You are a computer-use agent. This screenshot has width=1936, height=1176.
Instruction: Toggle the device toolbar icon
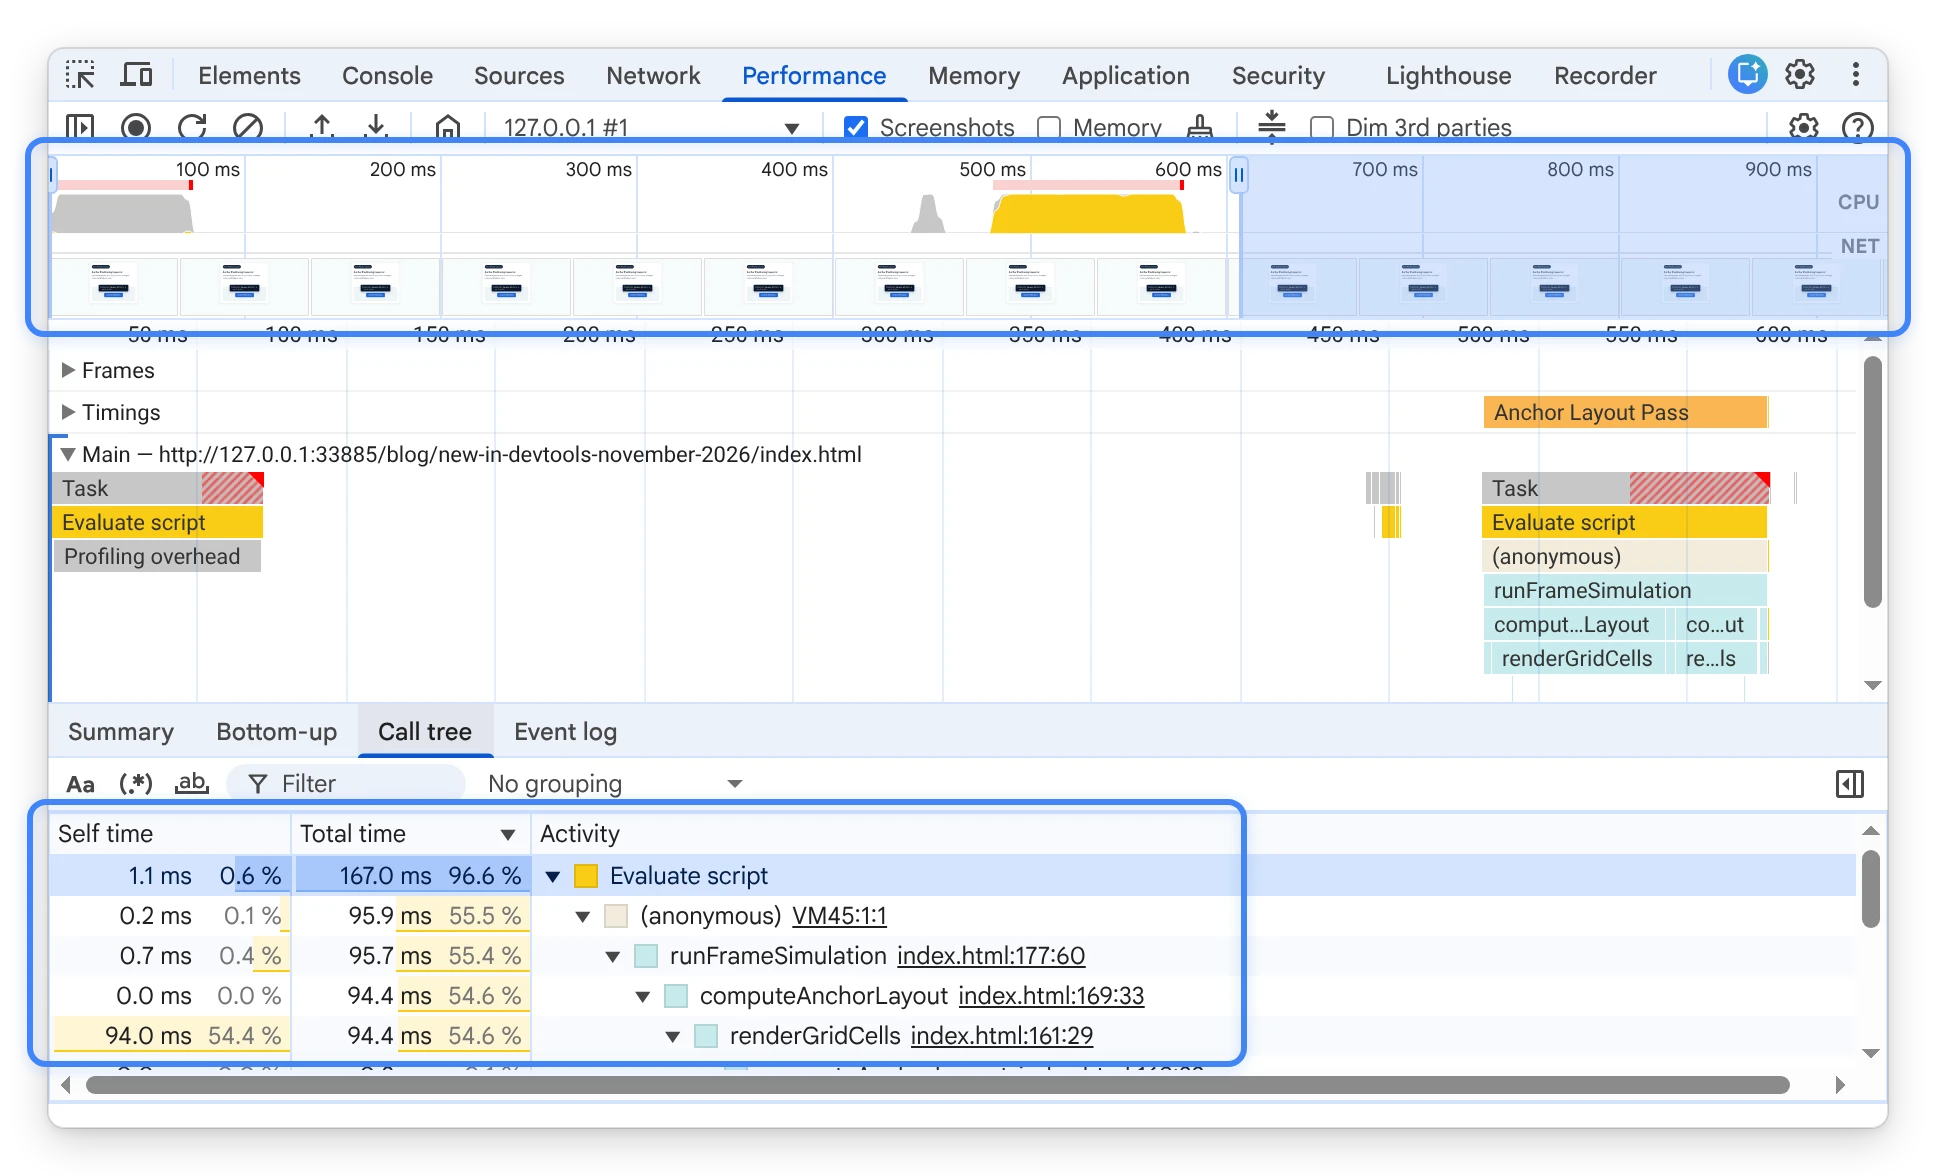[x=136, y=75]
